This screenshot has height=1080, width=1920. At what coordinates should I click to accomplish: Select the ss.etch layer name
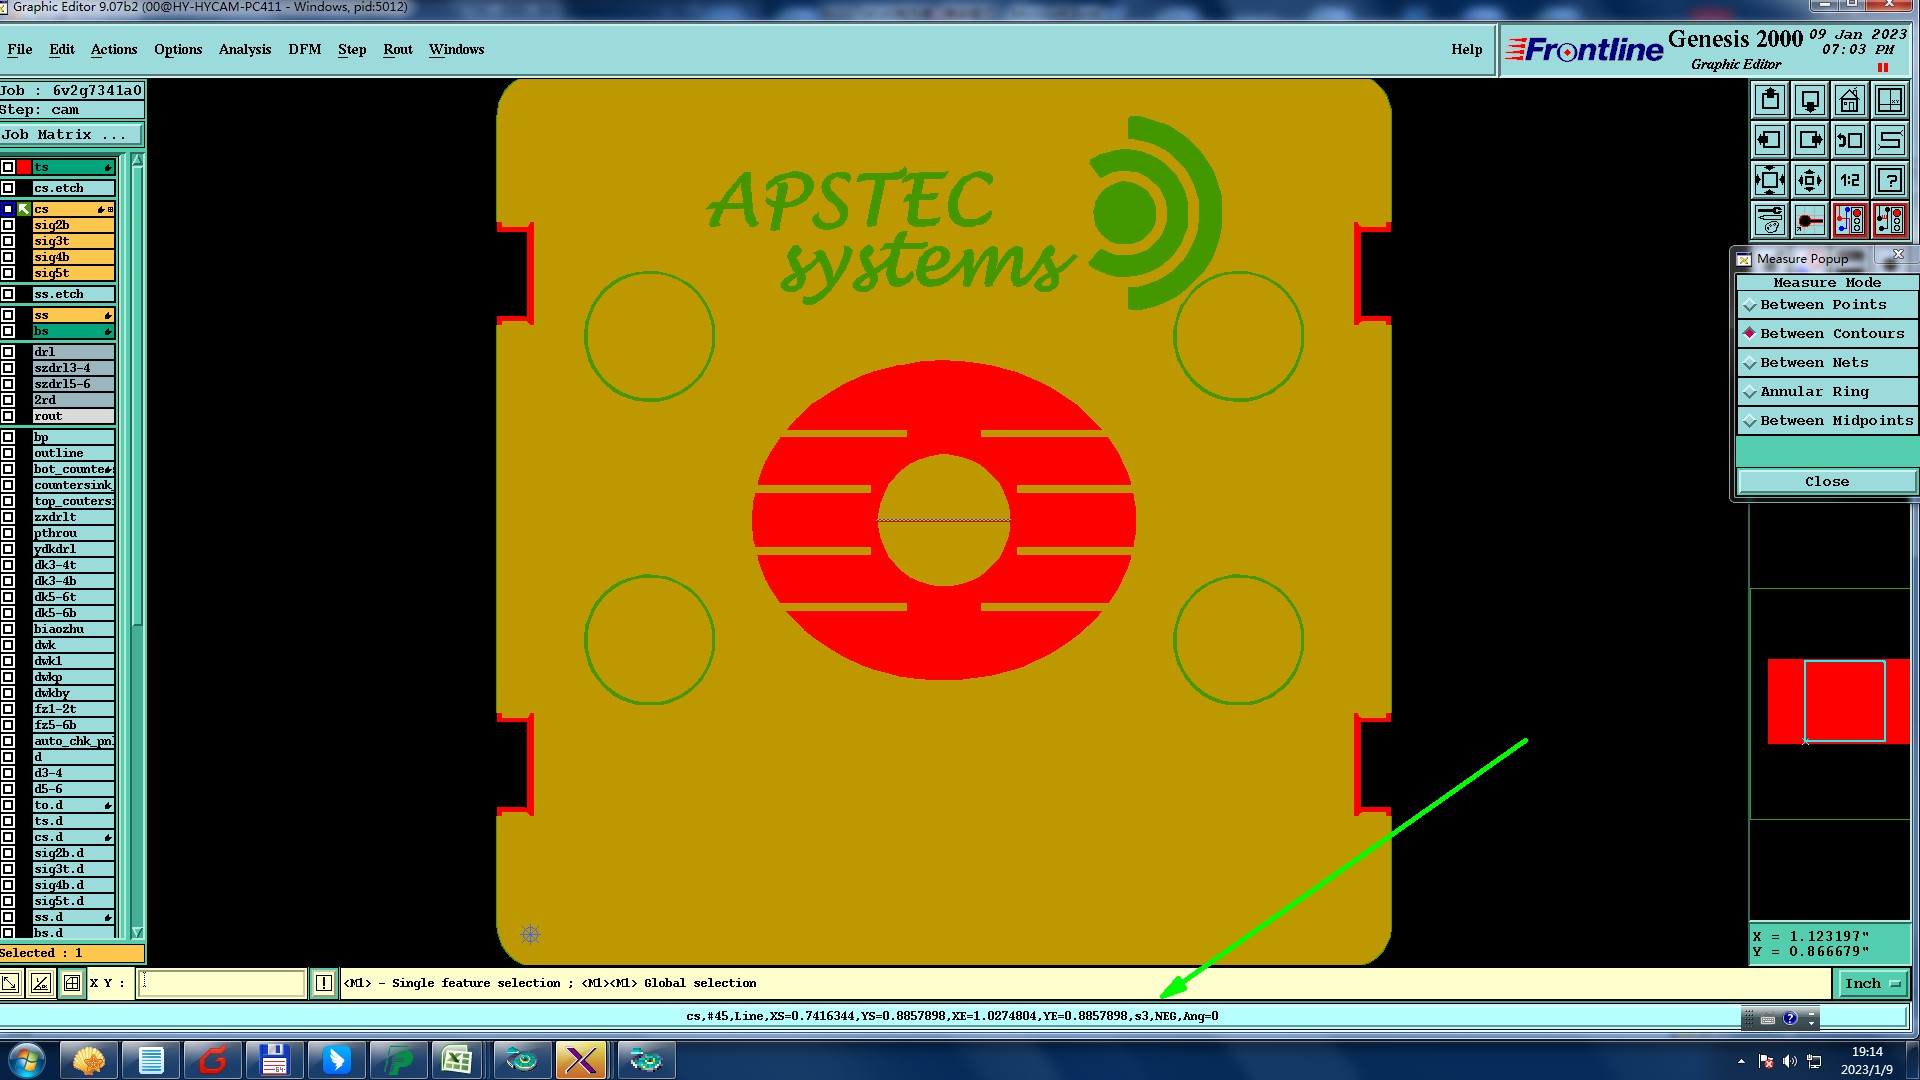tap(73, 294)
